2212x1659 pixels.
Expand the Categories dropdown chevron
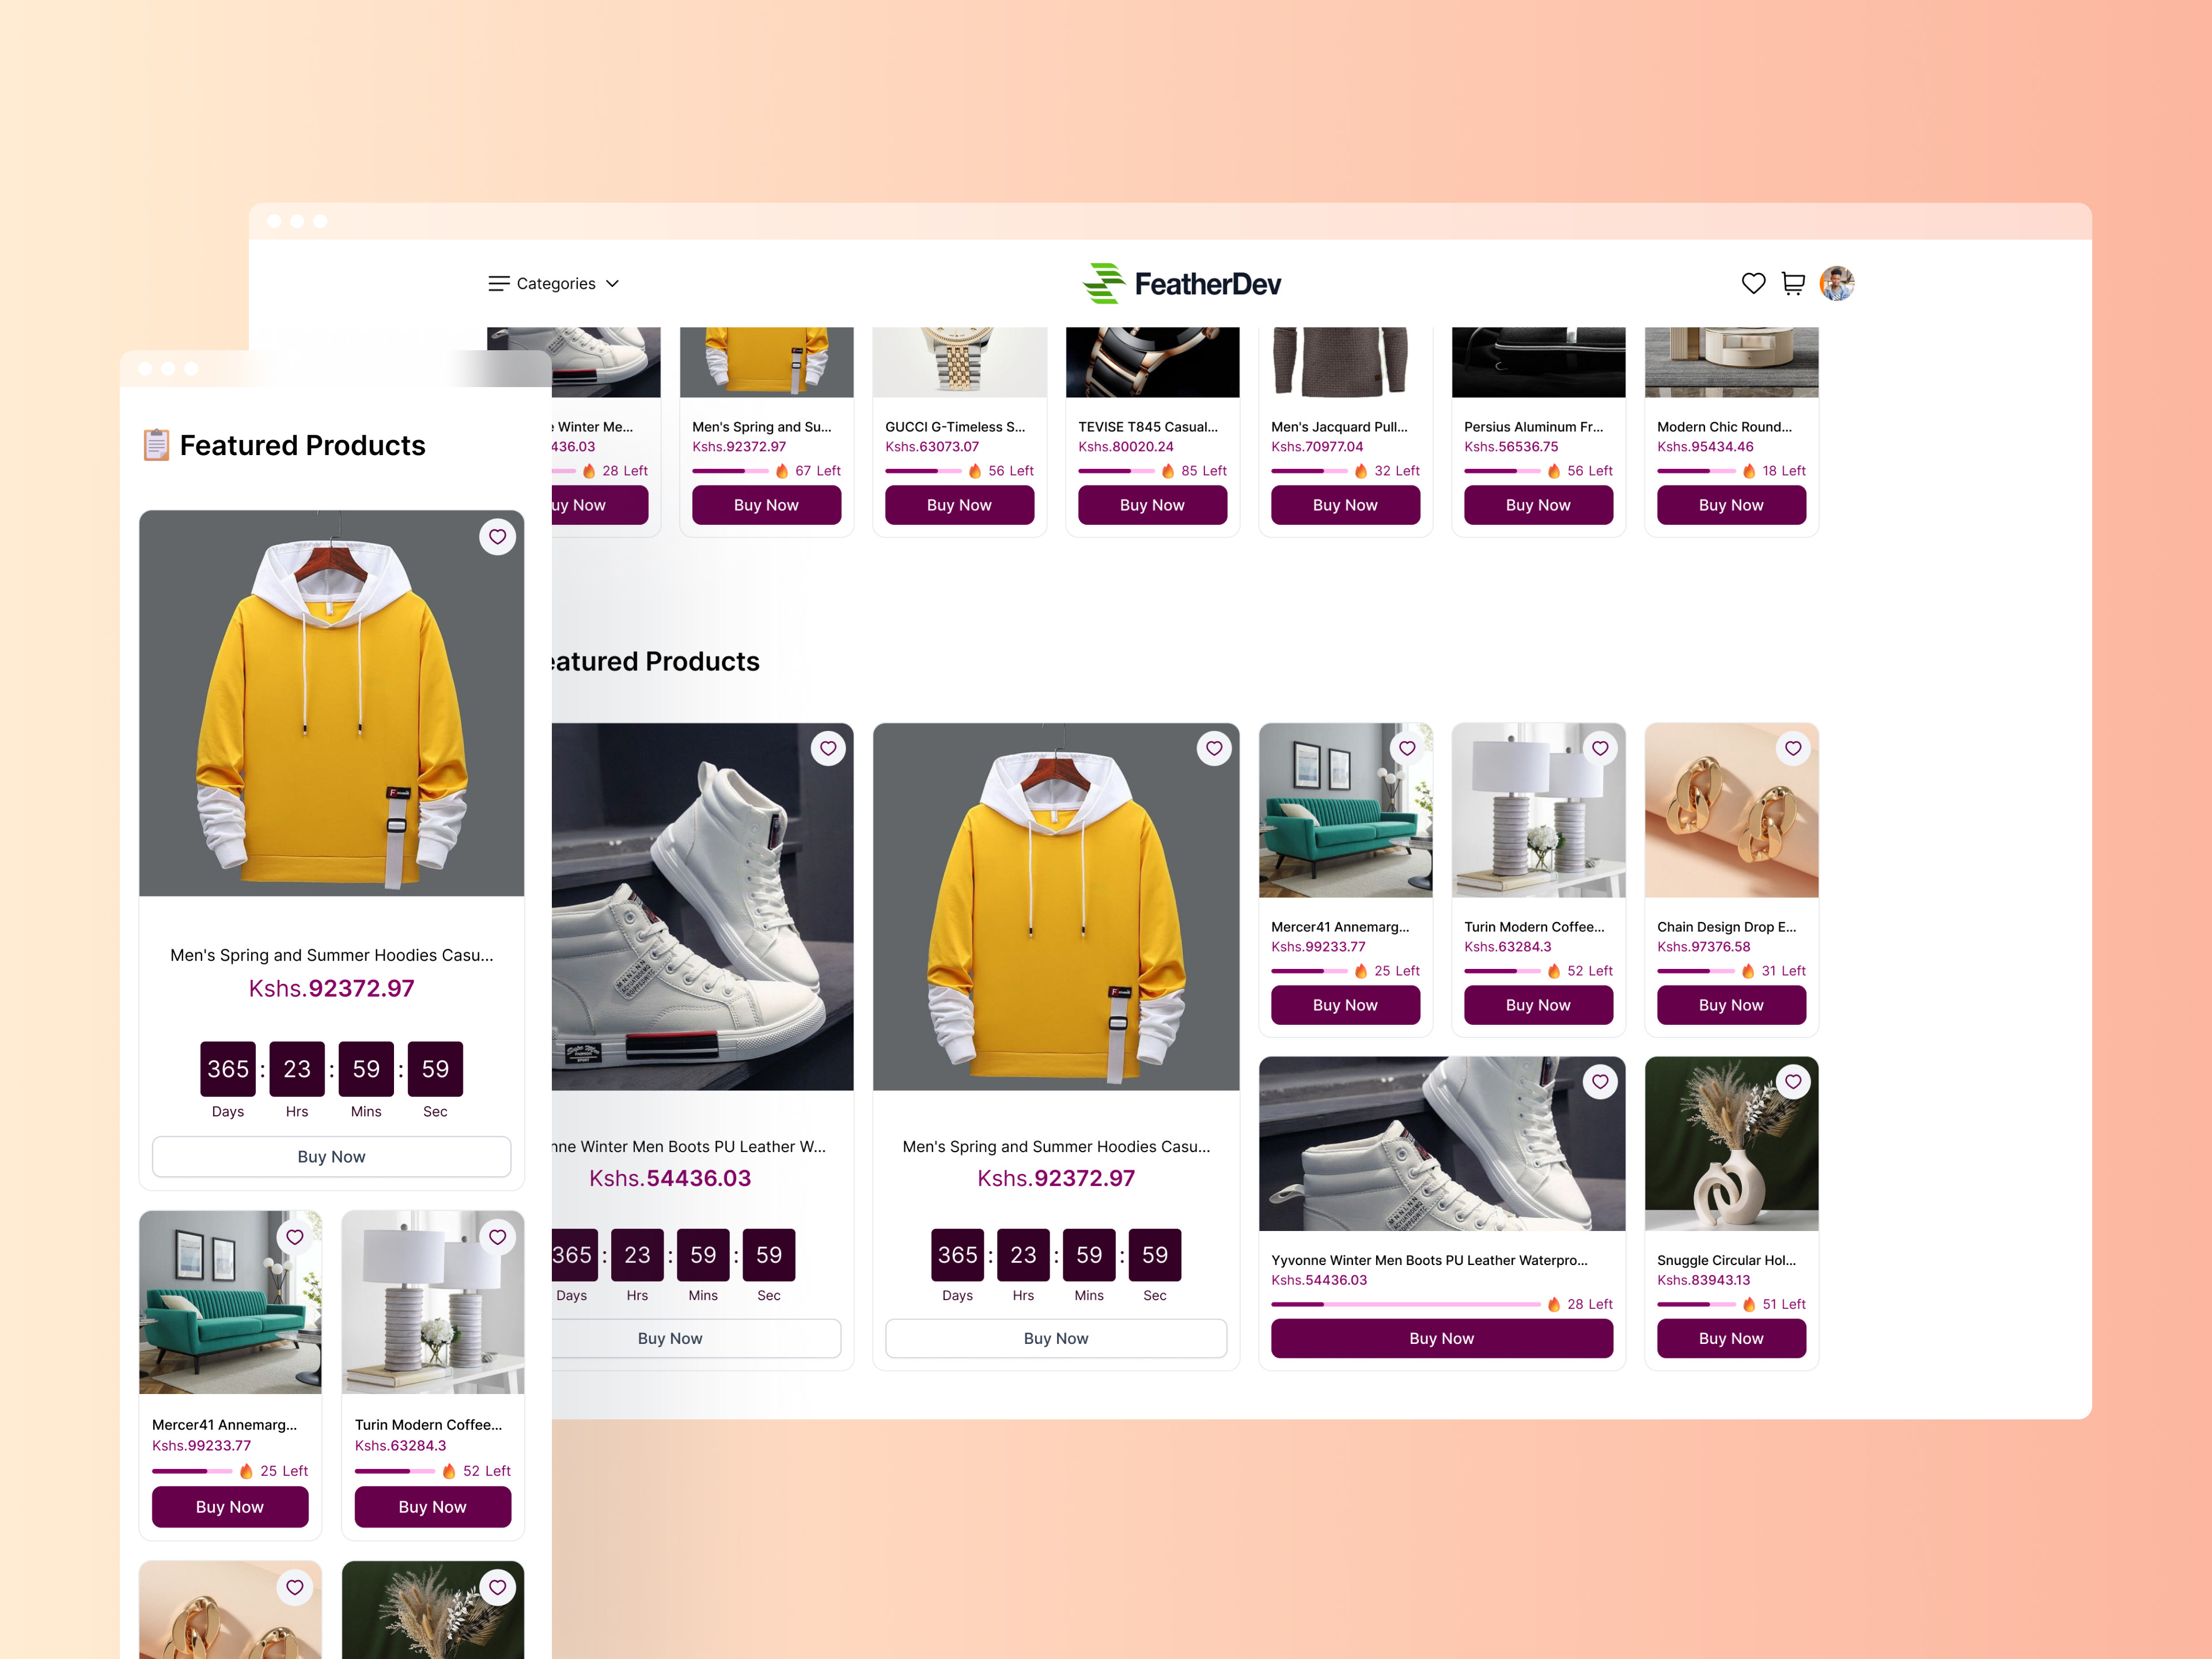[613, 284]
